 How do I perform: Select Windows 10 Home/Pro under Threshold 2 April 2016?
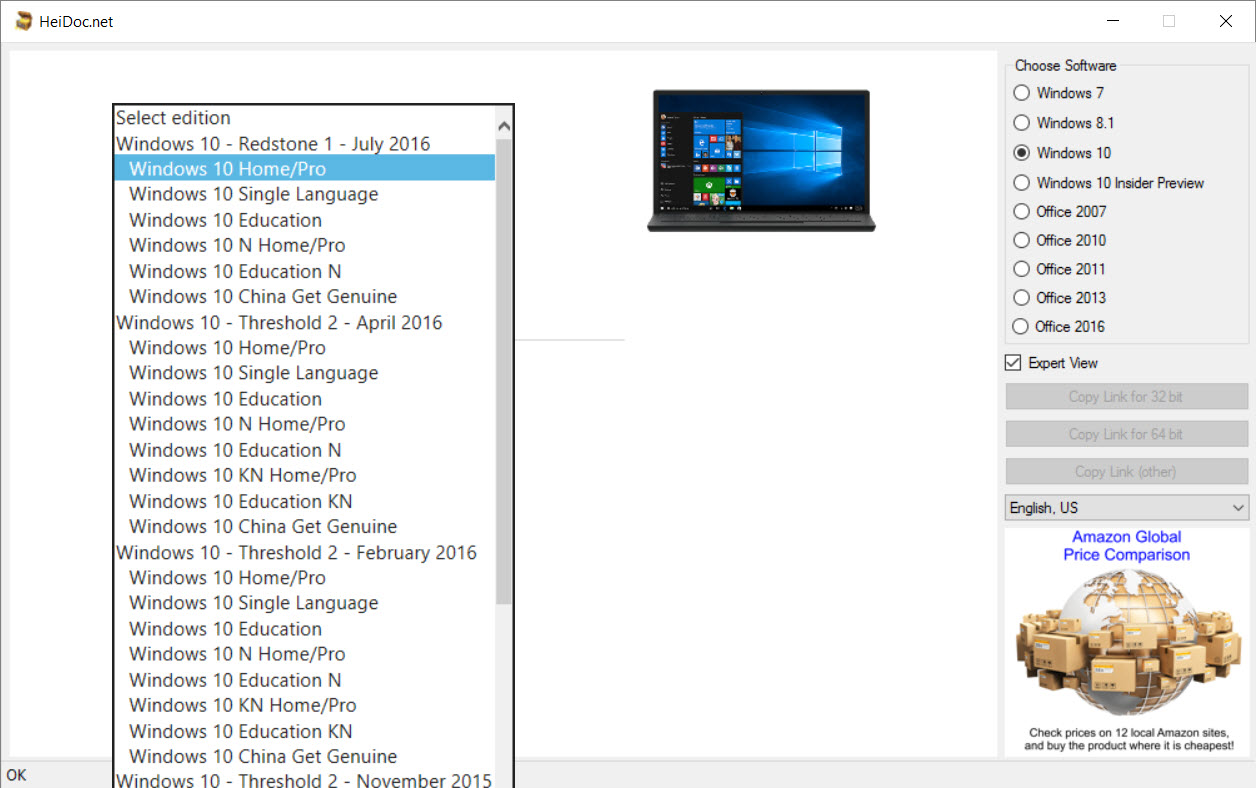coord(305,348)
